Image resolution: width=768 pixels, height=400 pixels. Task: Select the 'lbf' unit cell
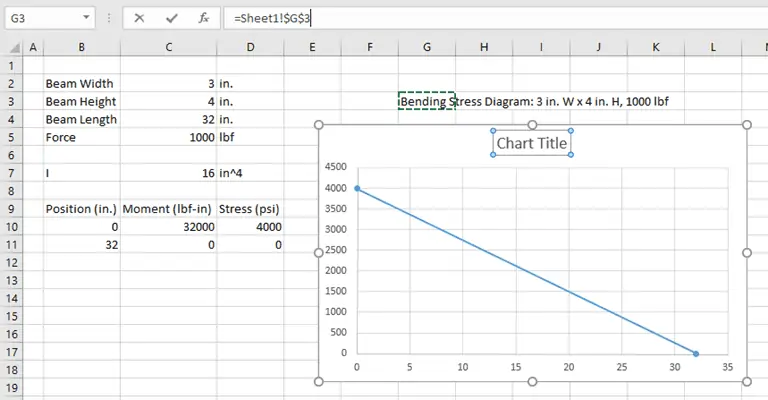[x=250, y=138]
